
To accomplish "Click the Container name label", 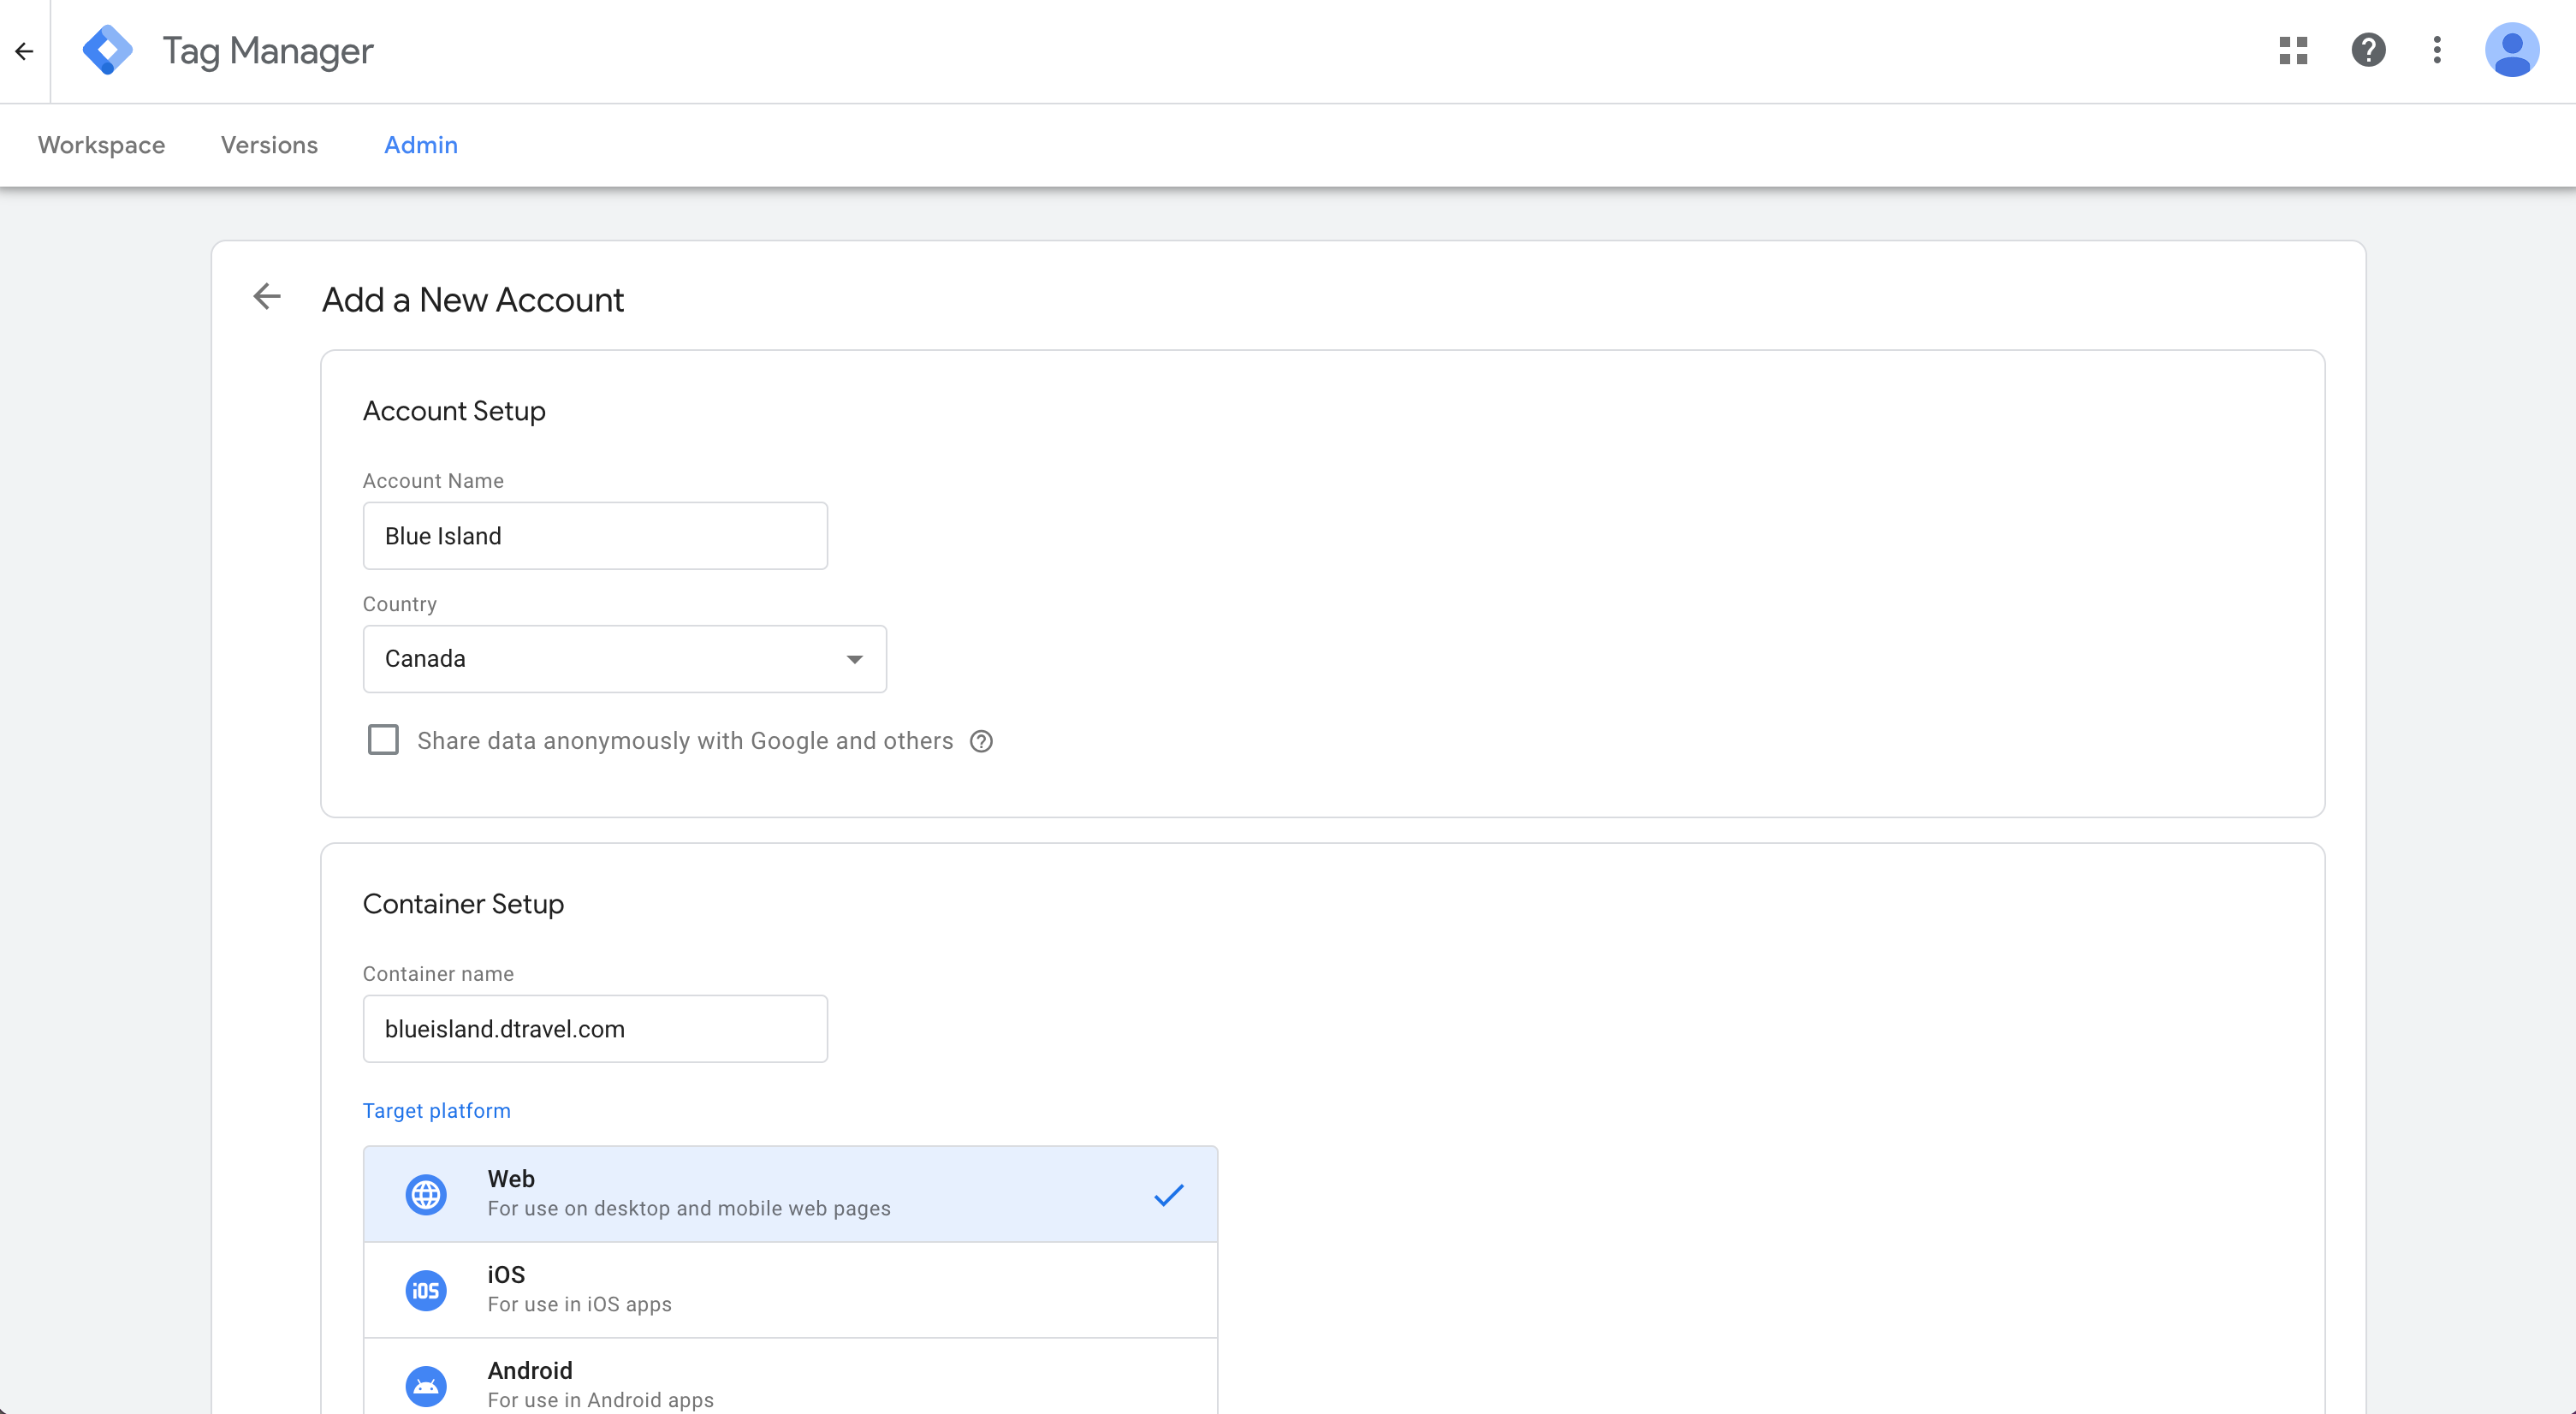I will (x=438, y=974).
